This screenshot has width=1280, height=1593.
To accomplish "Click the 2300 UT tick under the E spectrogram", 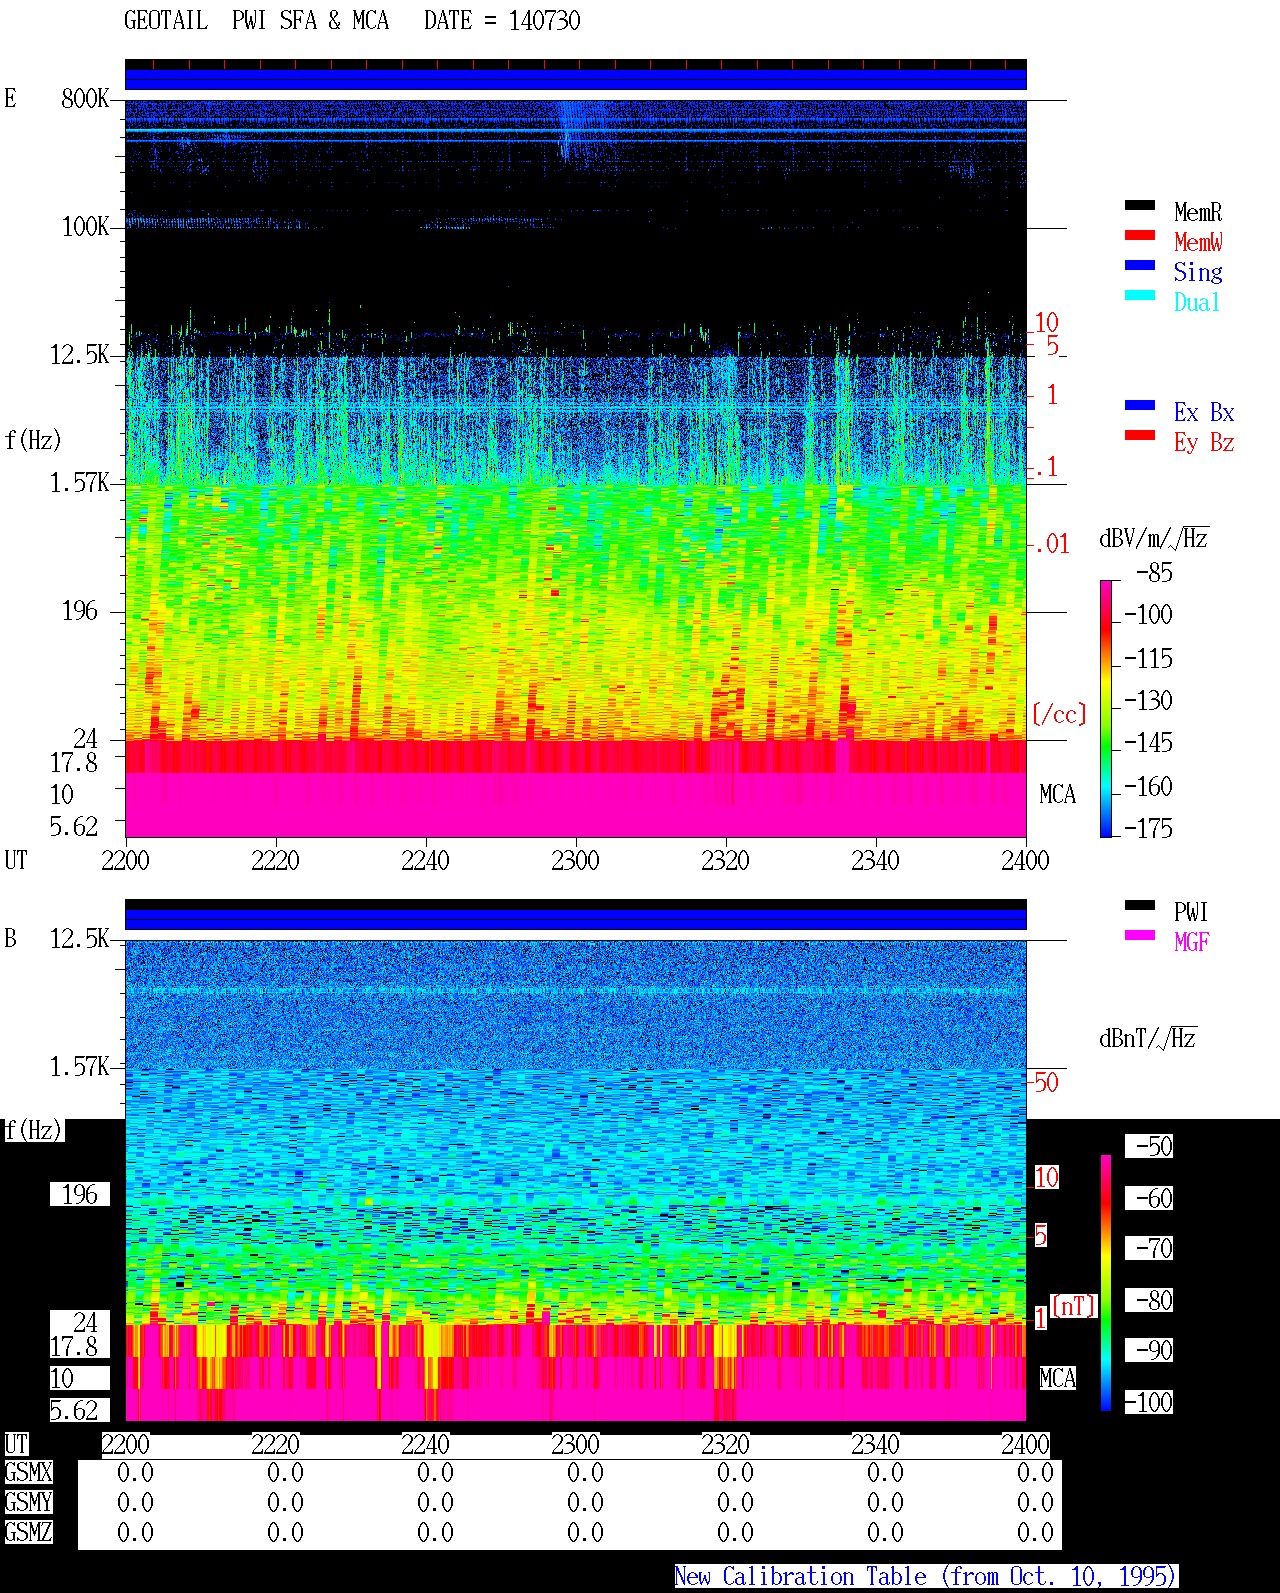I will (575, 861).
